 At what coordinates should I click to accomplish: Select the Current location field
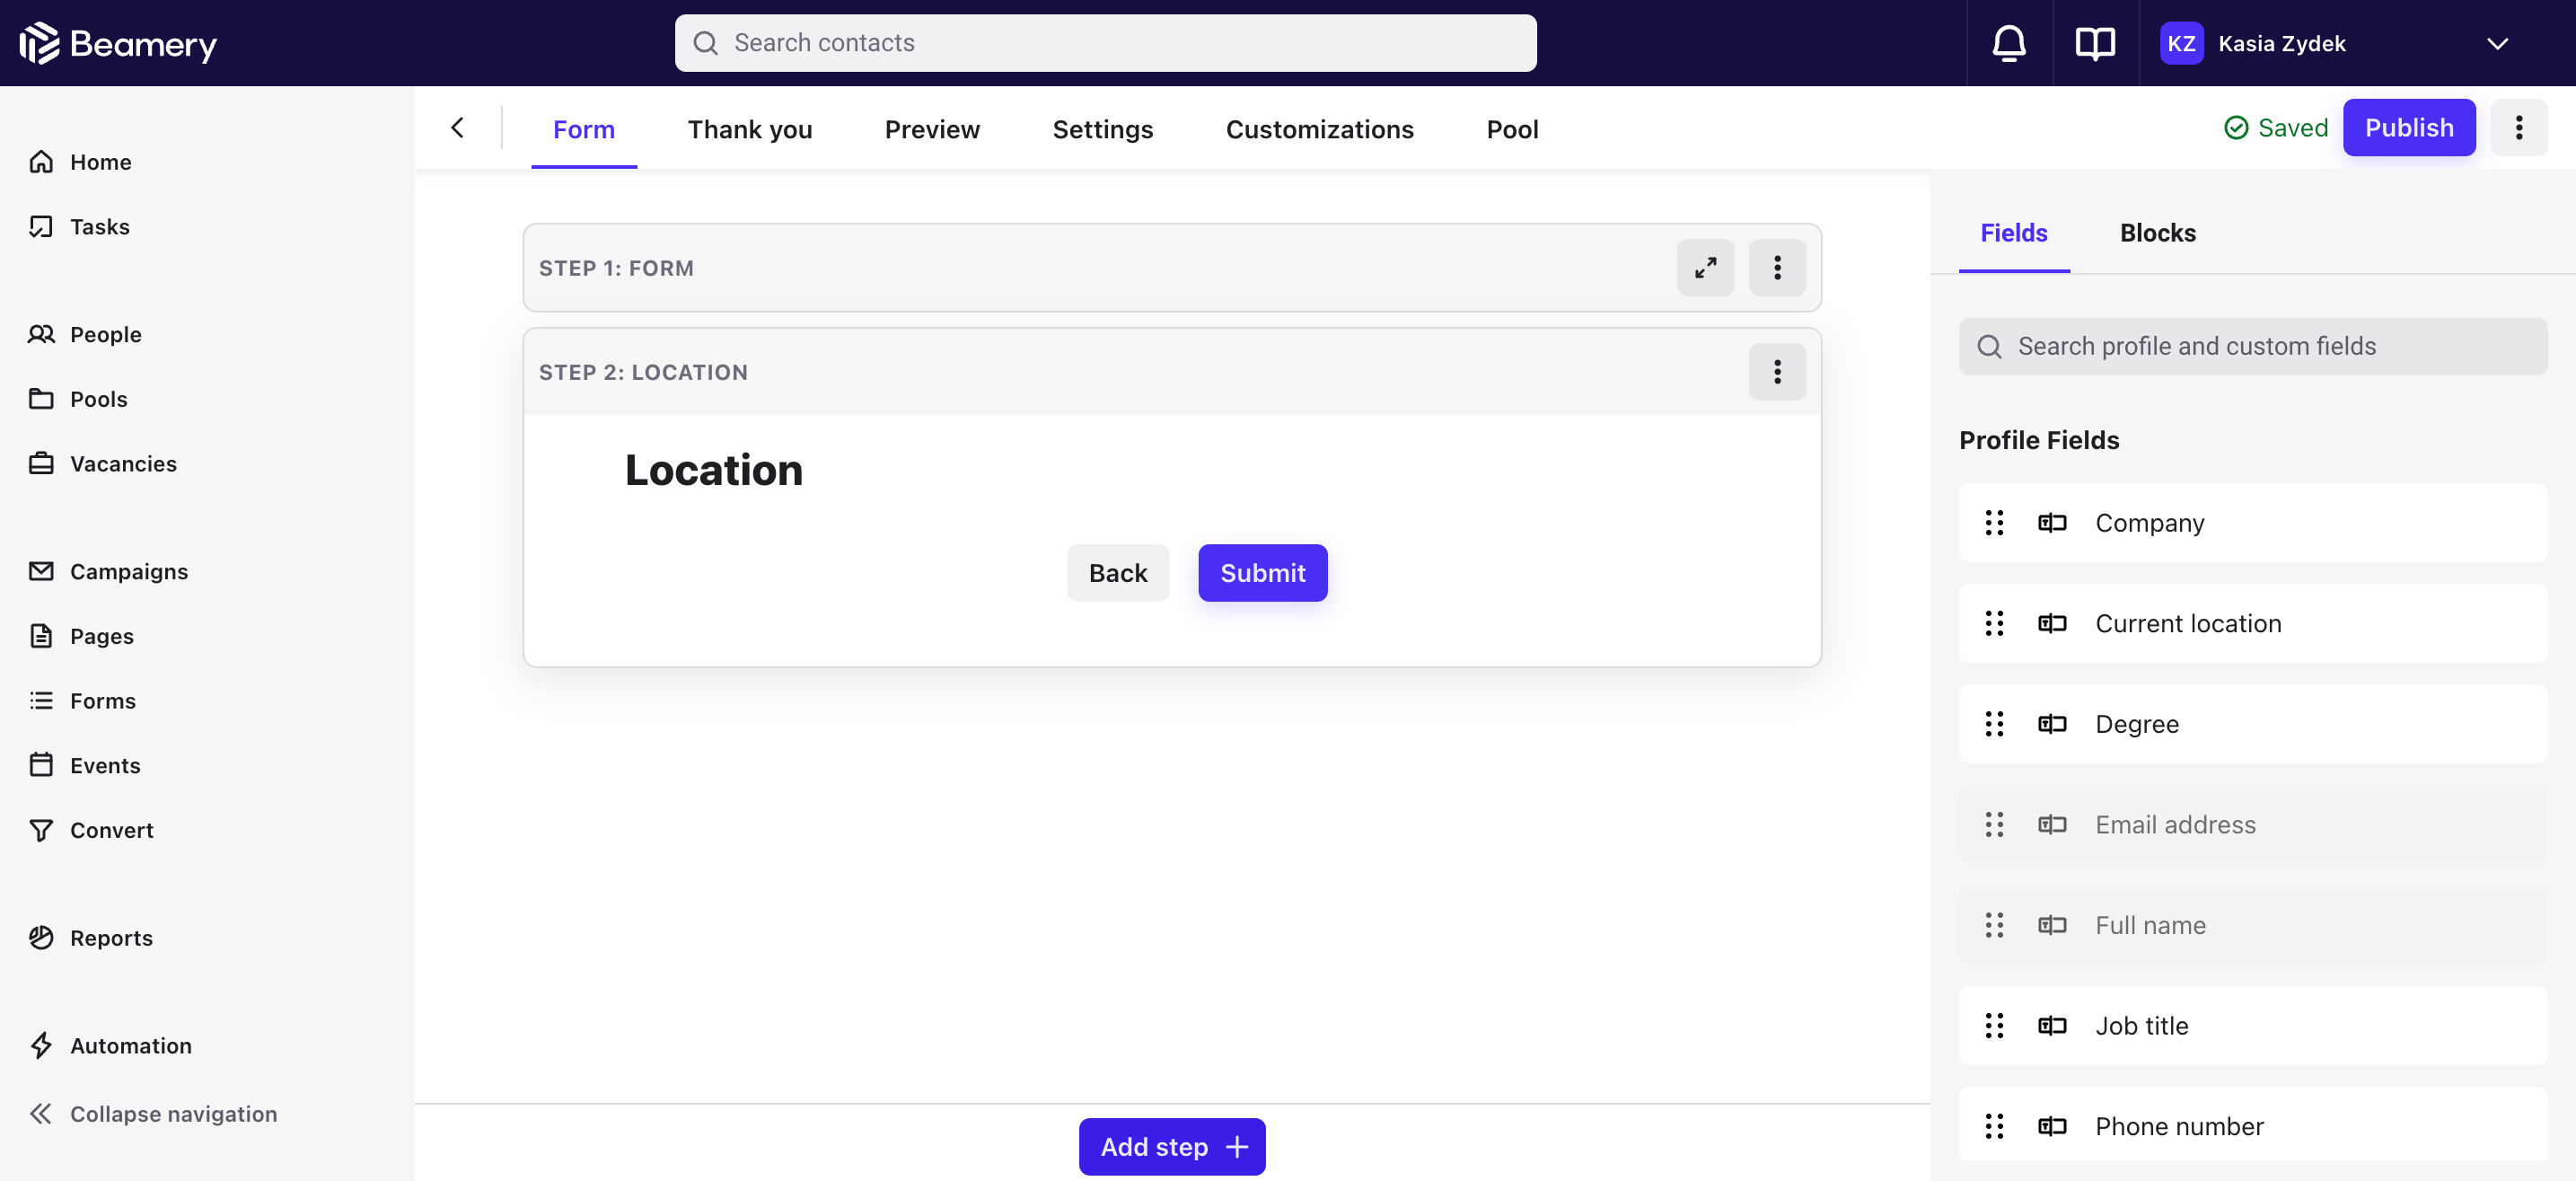pyautogui.click(x=2252, y=624)
